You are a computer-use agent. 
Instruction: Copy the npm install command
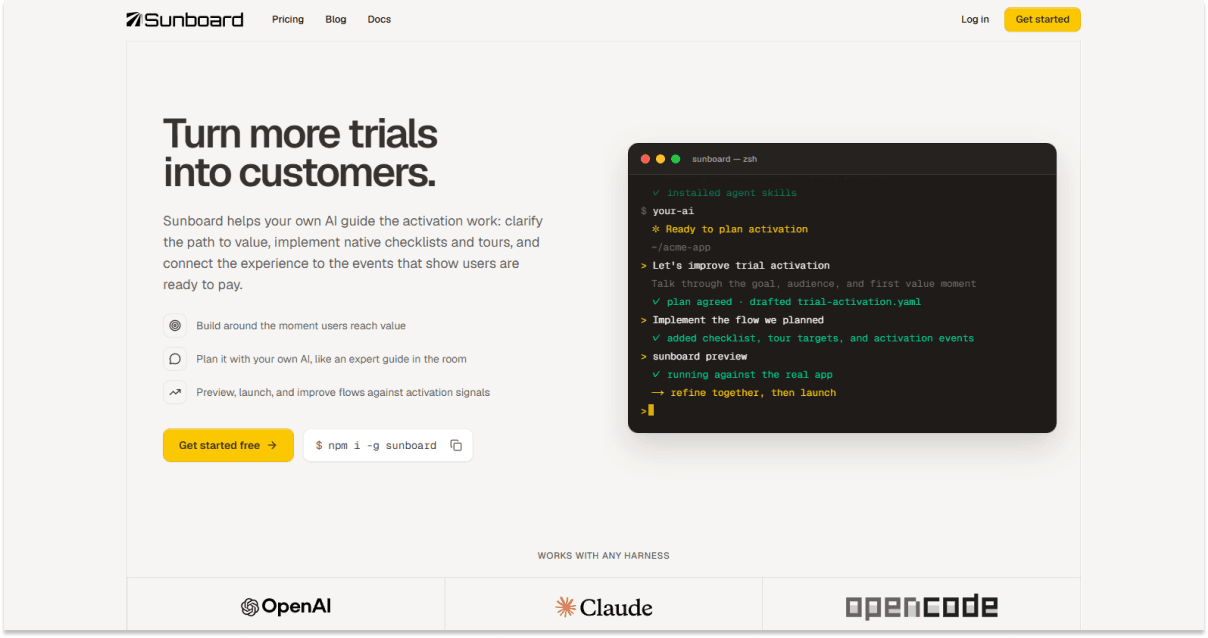[x=456, y=445]
